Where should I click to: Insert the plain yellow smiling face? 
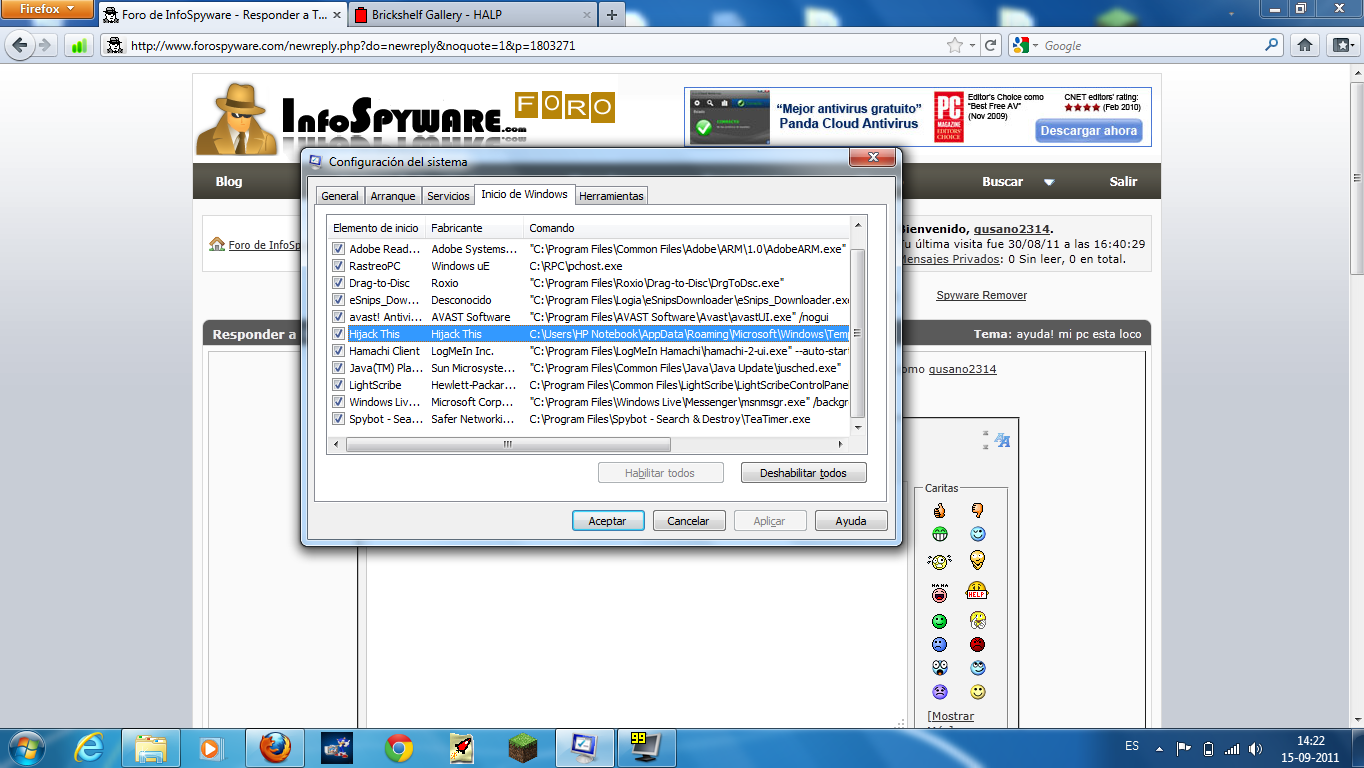[977, 692]
